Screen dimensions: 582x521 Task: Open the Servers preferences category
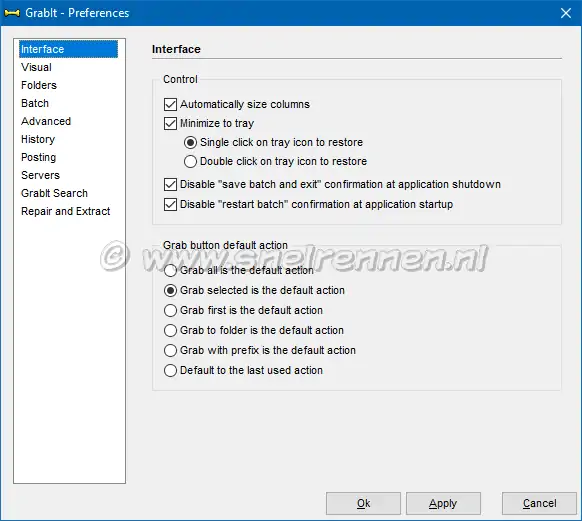point(40,175)
